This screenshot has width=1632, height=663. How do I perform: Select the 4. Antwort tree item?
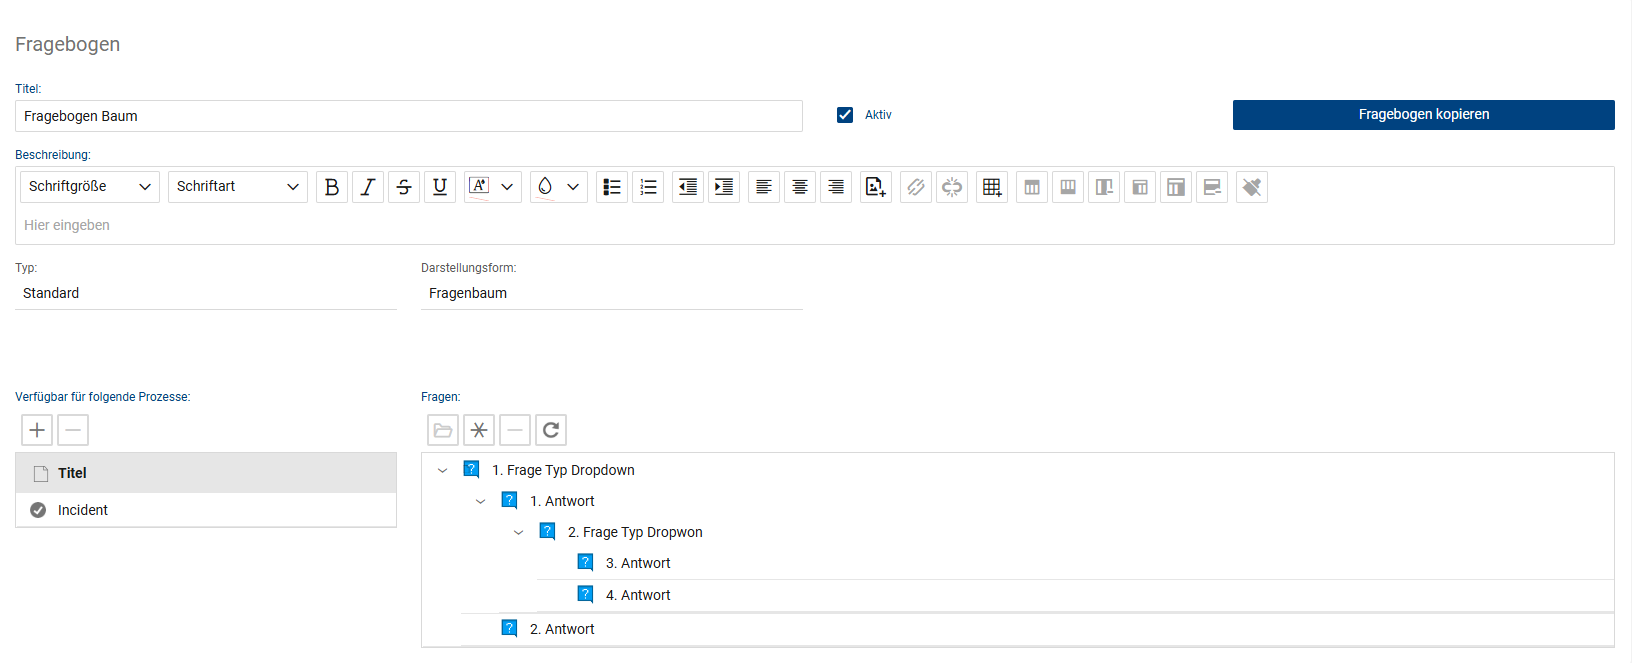click(x=638, y=595)
